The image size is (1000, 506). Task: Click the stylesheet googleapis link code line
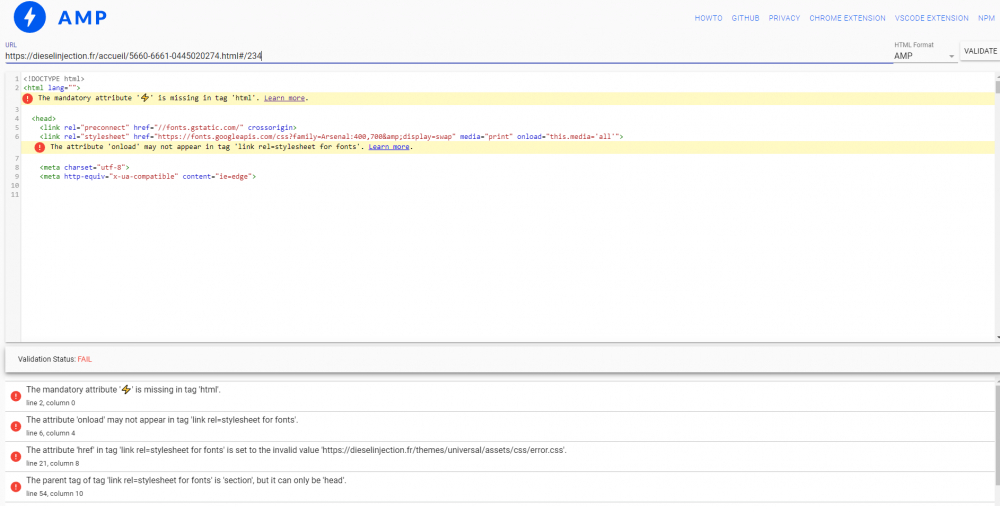pyautogui.click(x=331, y=137)
